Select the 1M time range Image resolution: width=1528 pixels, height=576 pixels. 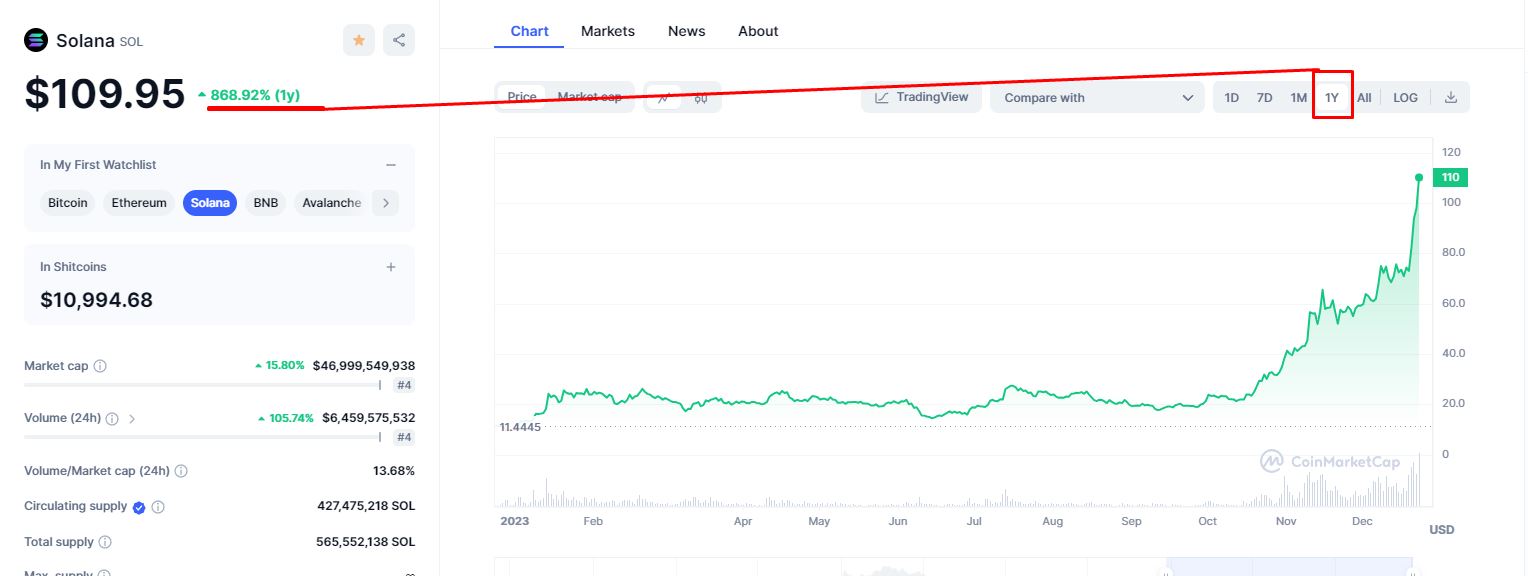pos(1298,97)
